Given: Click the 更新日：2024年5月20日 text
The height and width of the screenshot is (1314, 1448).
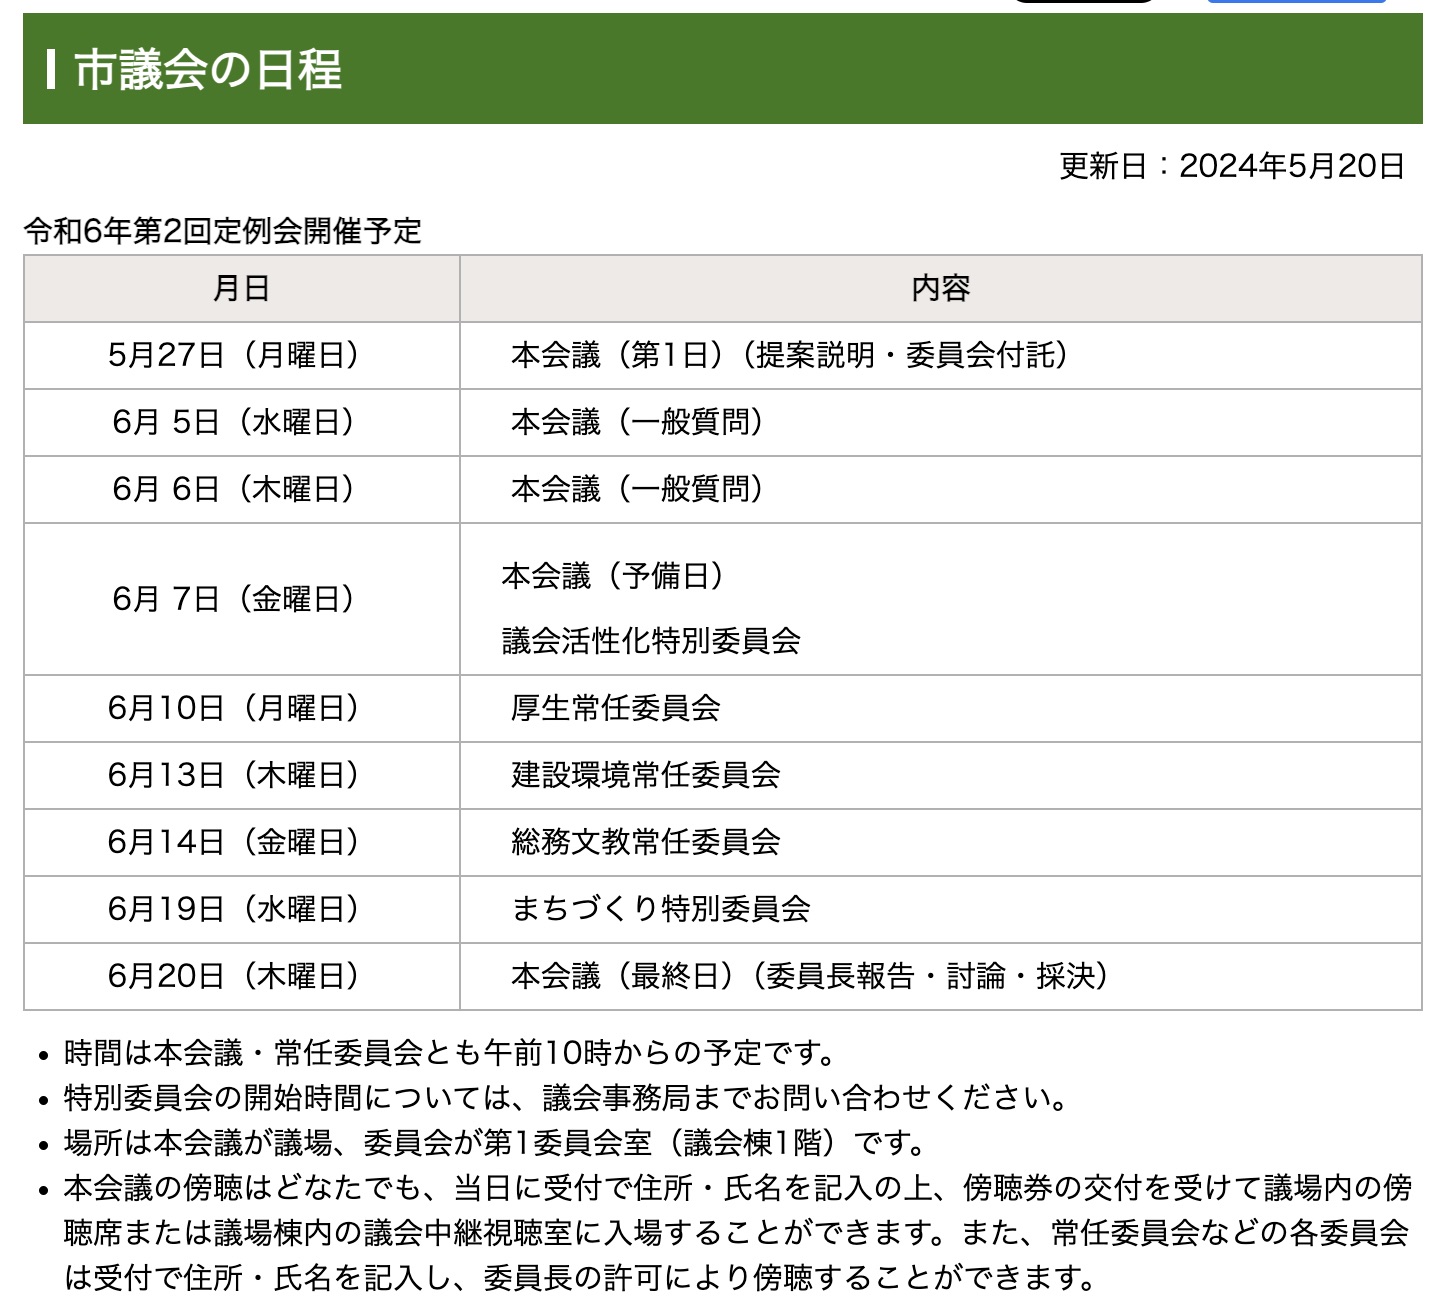Looking at the screenshot, I should point(1232,166).
